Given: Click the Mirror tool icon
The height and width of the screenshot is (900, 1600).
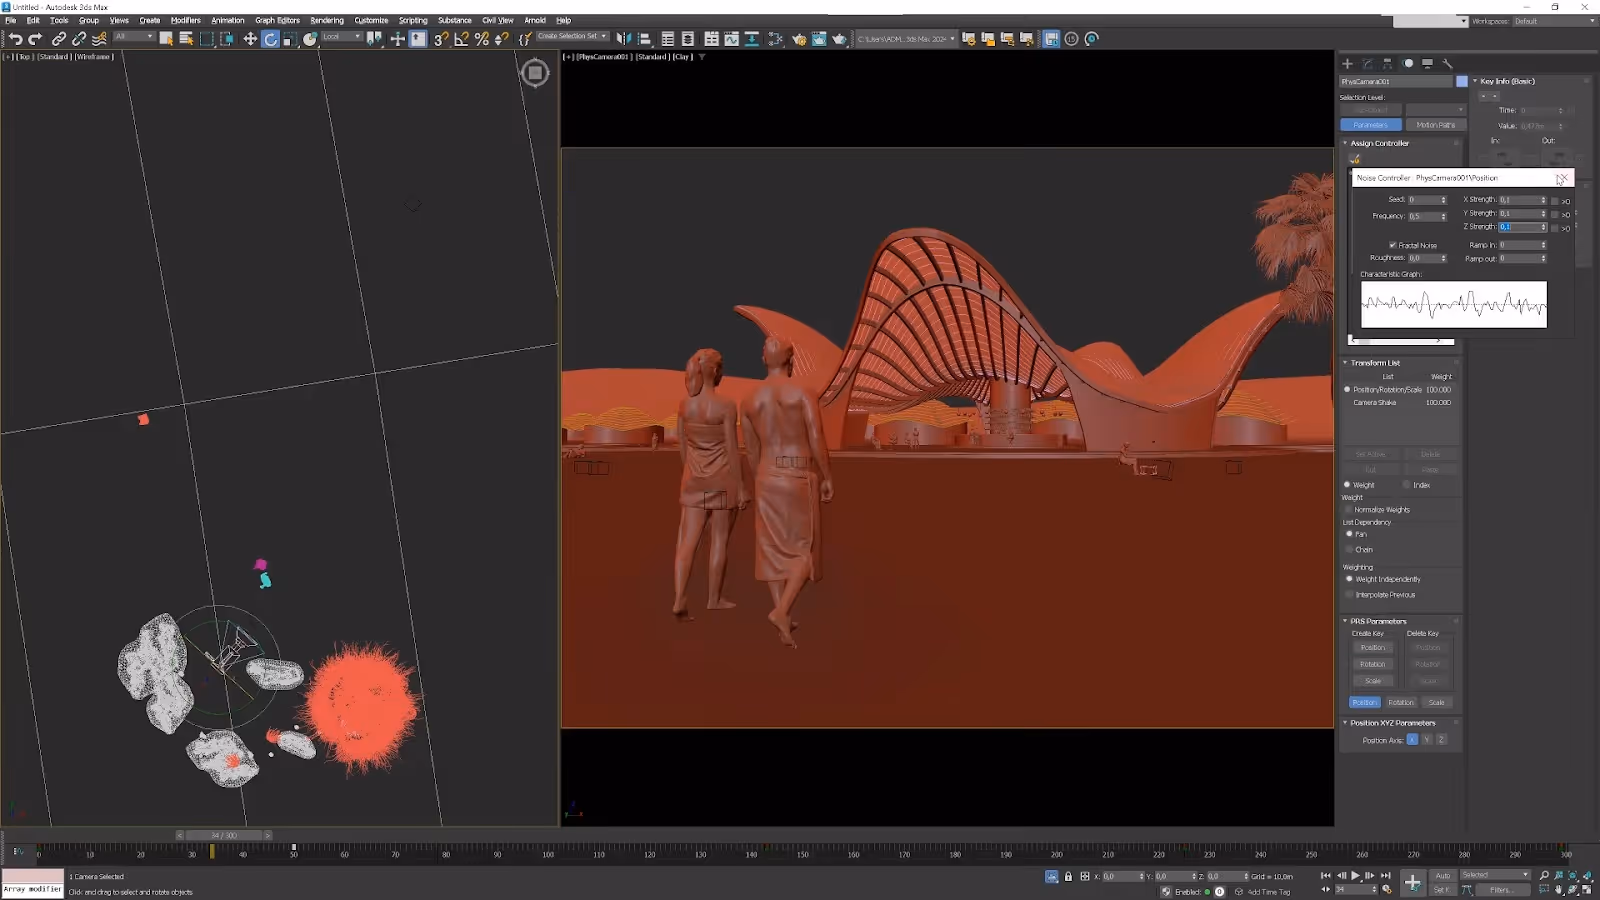Looking at the screenshot, I should click(x=624, y=39).
